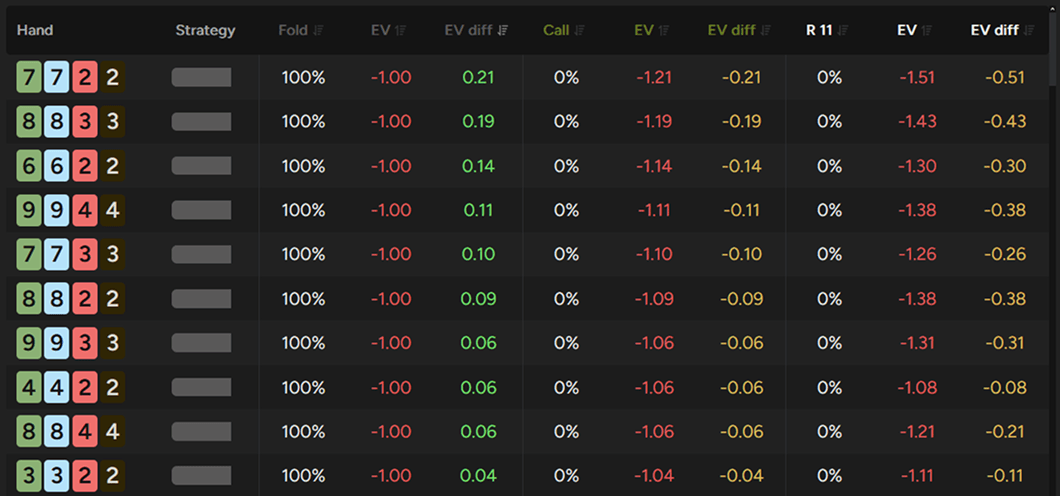Click R 11 EV value -1.08
The image size is (1060, 496).
click(917, 388)
